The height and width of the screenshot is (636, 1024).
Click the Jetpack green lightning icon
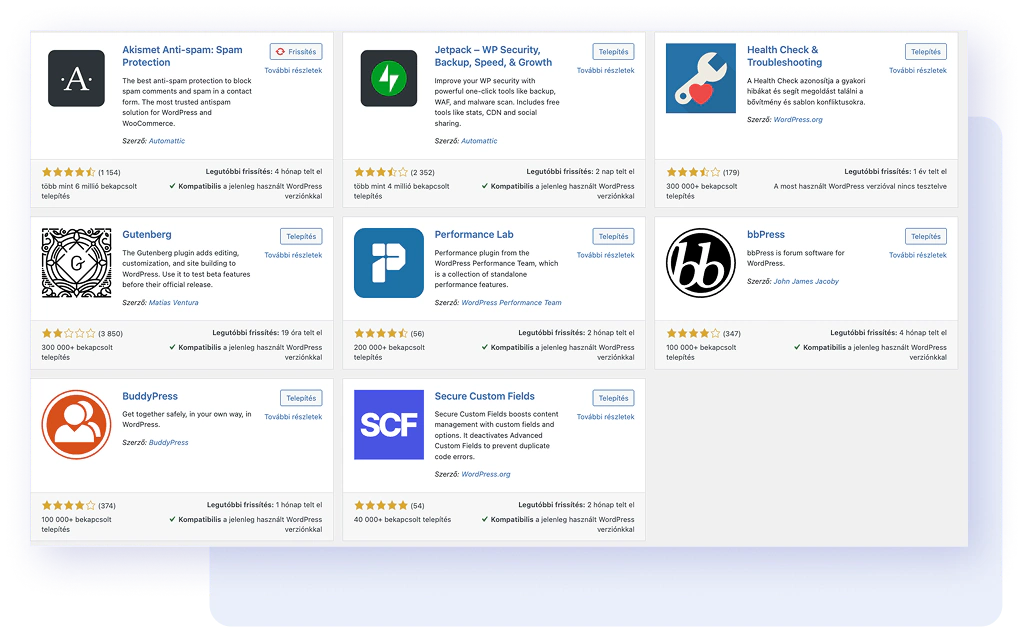click(x=389, y=79)
